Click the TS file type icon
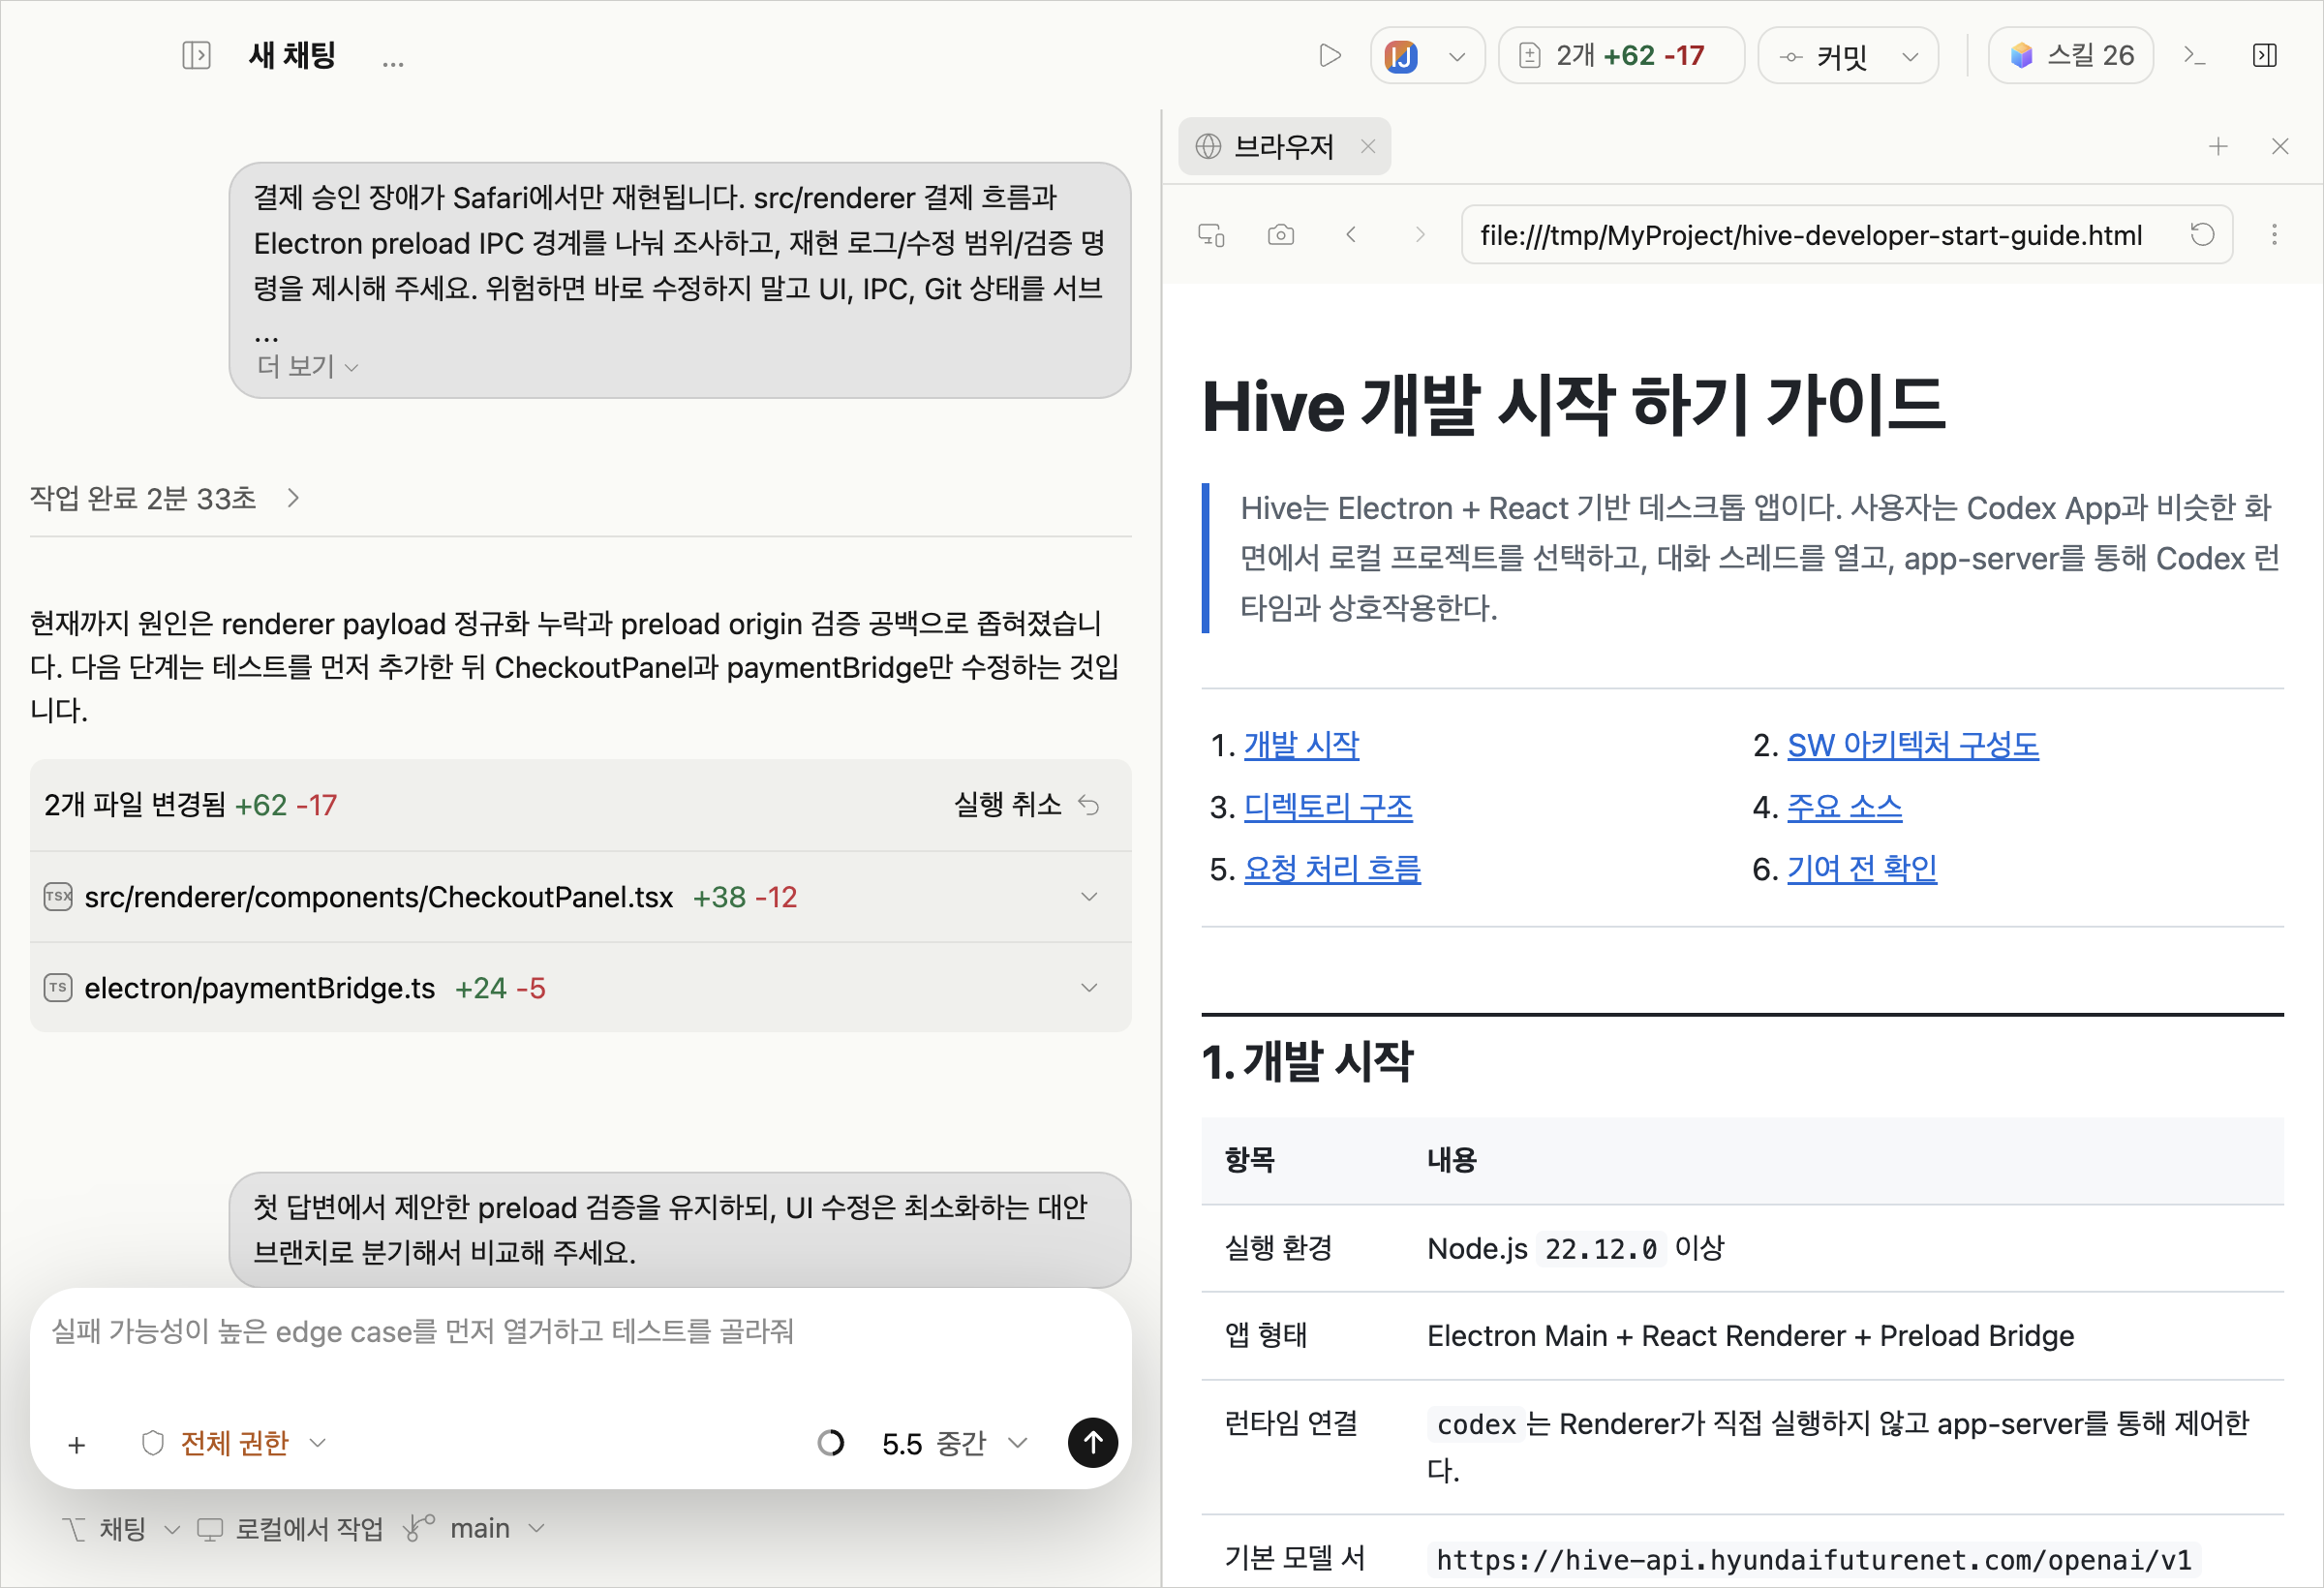Screen dimensions: 2324x1588 click(58, 987)
